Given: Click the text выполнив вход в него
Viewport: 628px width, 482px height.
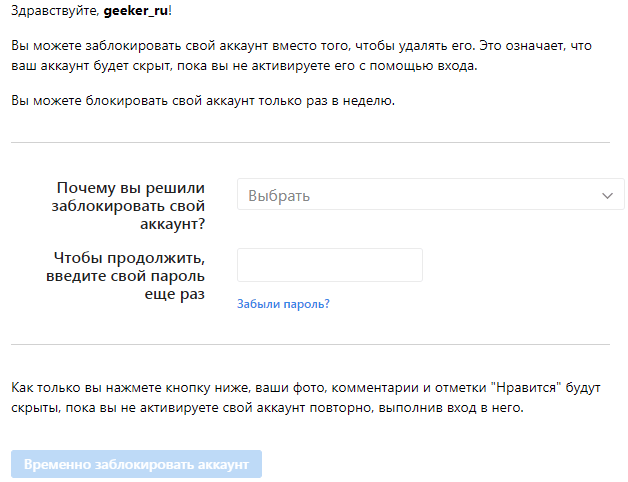Looking at the screenshot, I should tap(469, 408).
